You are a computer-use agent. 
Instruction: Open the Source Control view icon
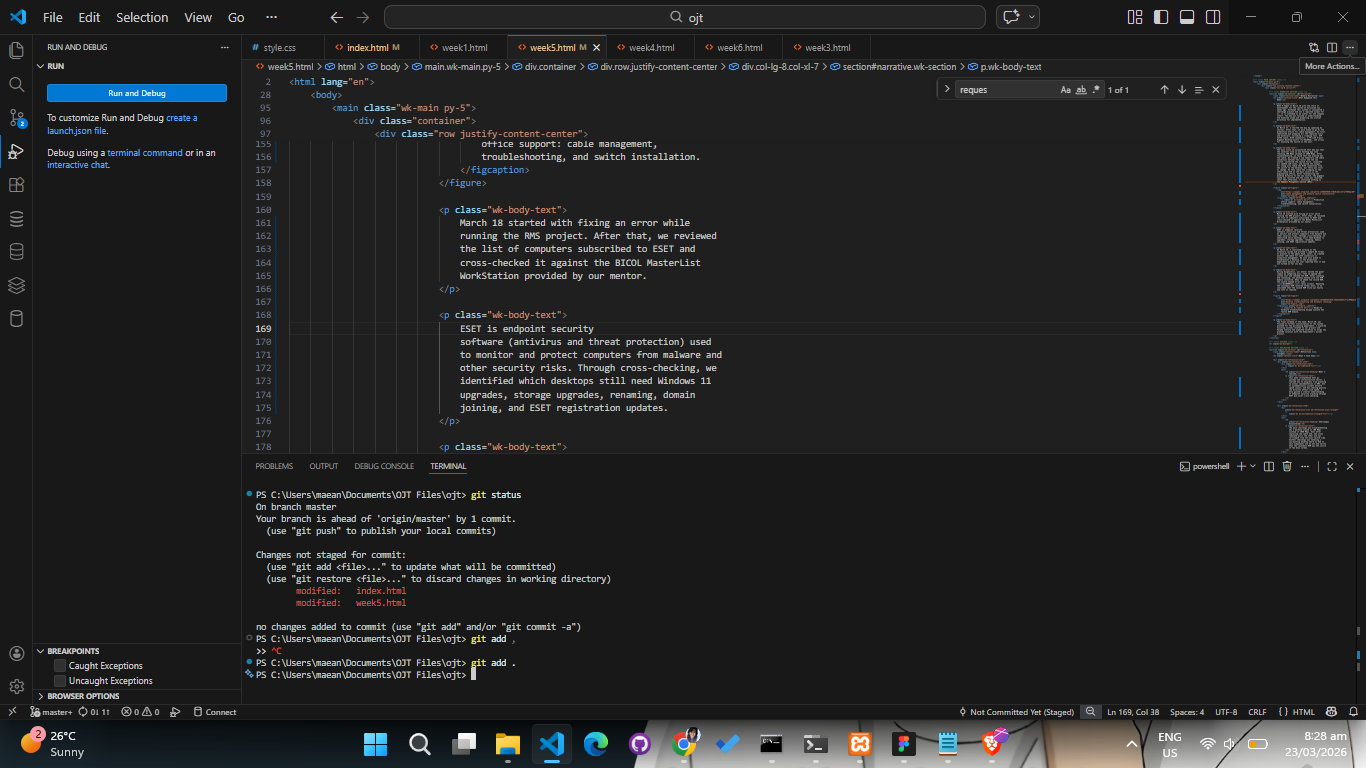tap(16, 118)
